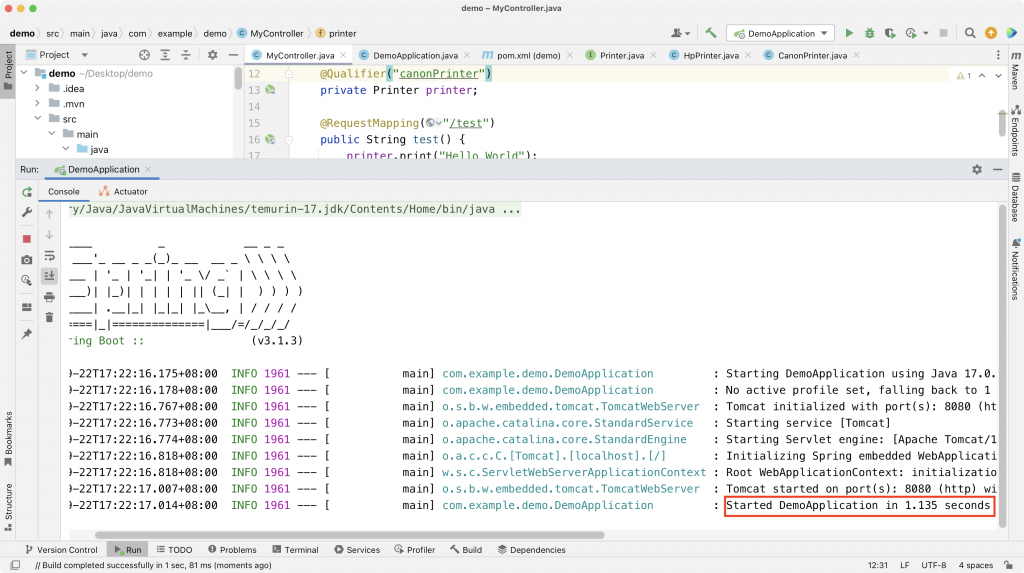Open the Problems tool window
This screenshot has height=573, width=1024.
[232, 549]
